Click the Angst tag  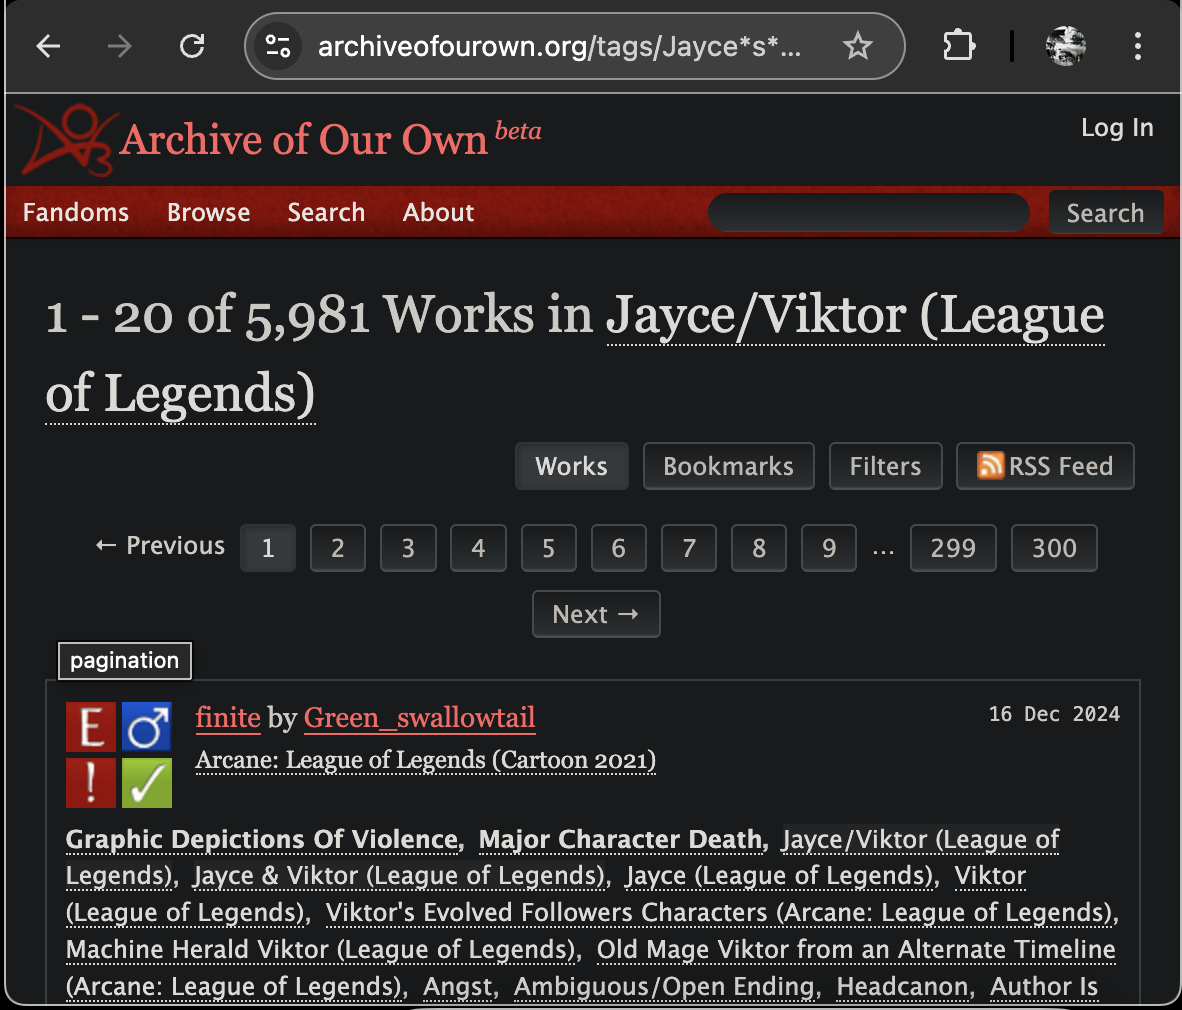458,987
